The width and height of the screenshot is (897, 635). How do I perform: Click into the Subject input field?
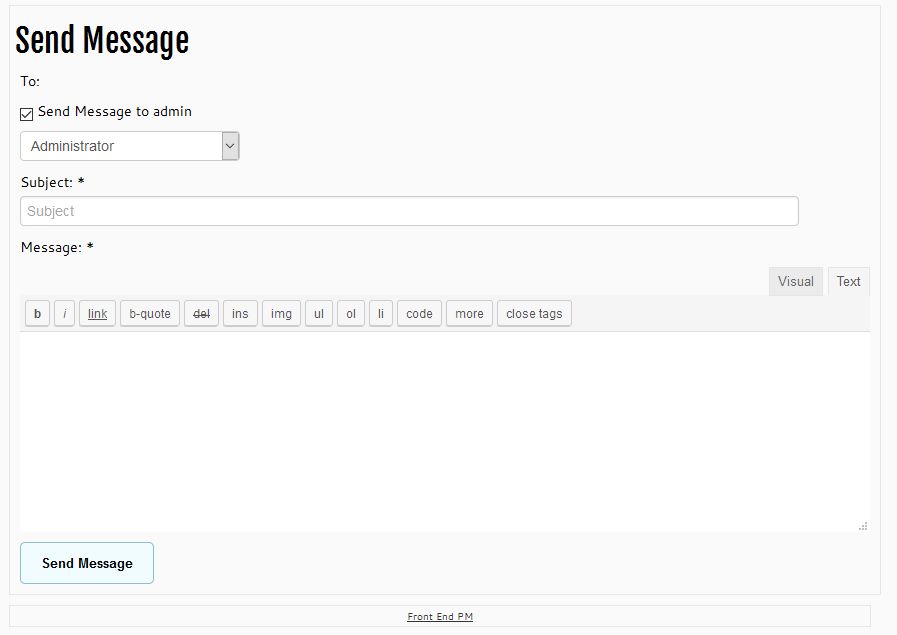tap(409, 211)
